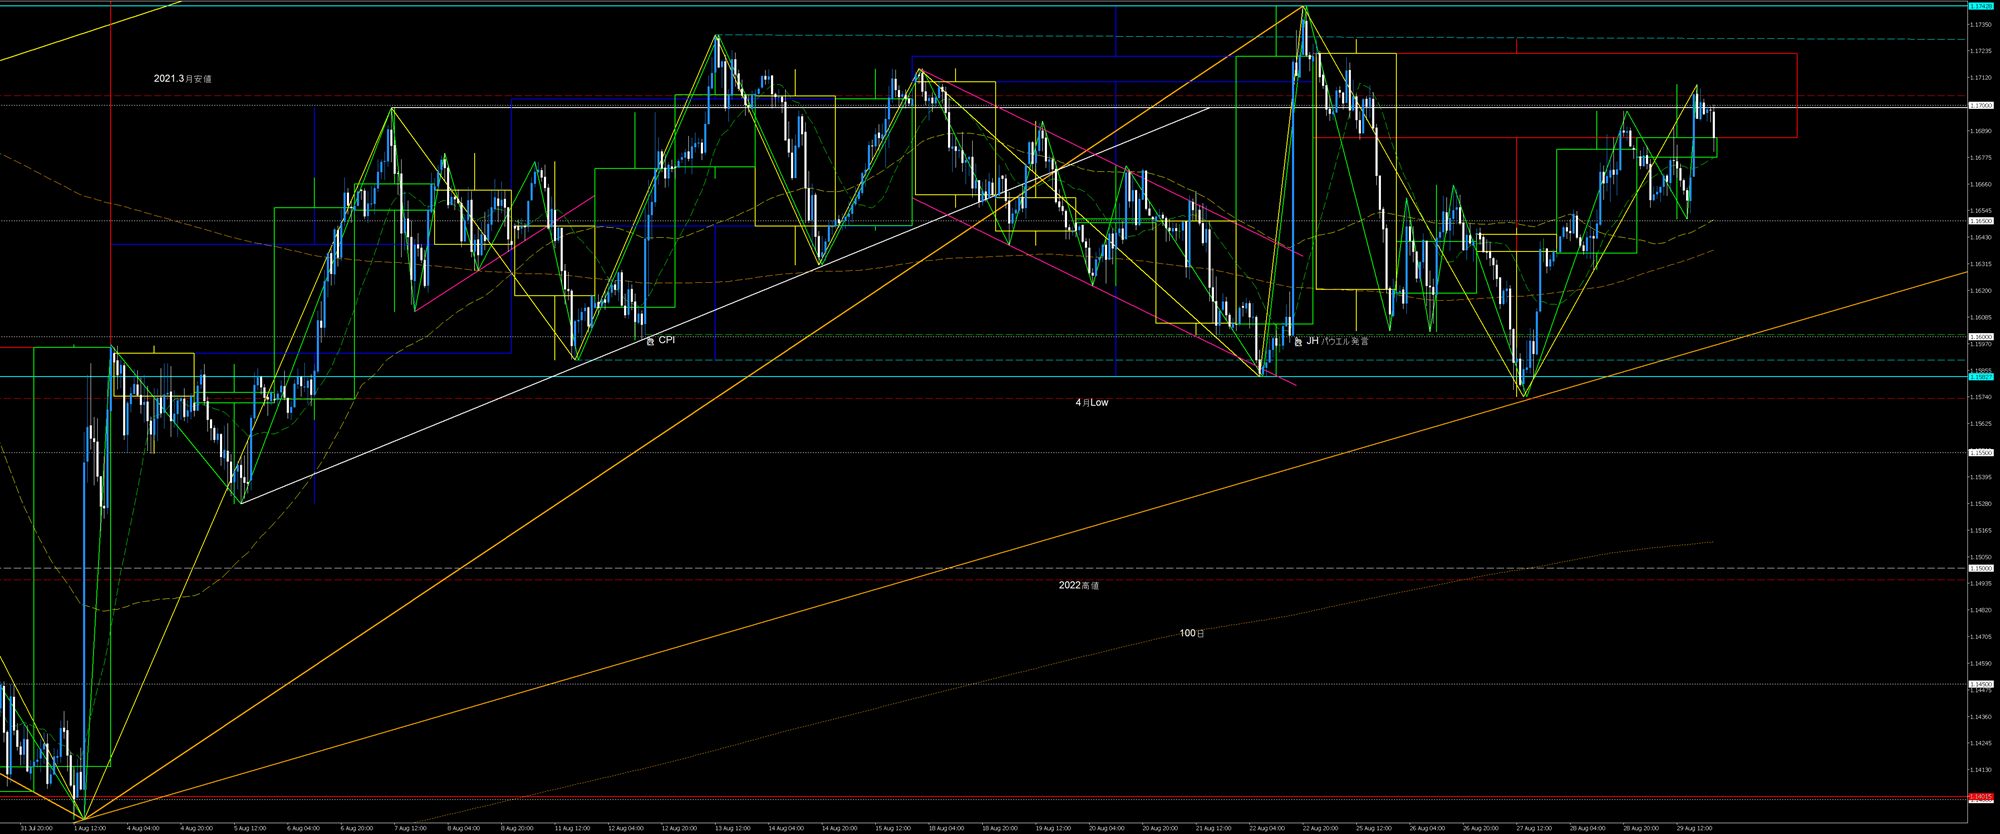Select the 4月Low chart label
This screenshot has width=2000, height=834.
click(1091, 403)
